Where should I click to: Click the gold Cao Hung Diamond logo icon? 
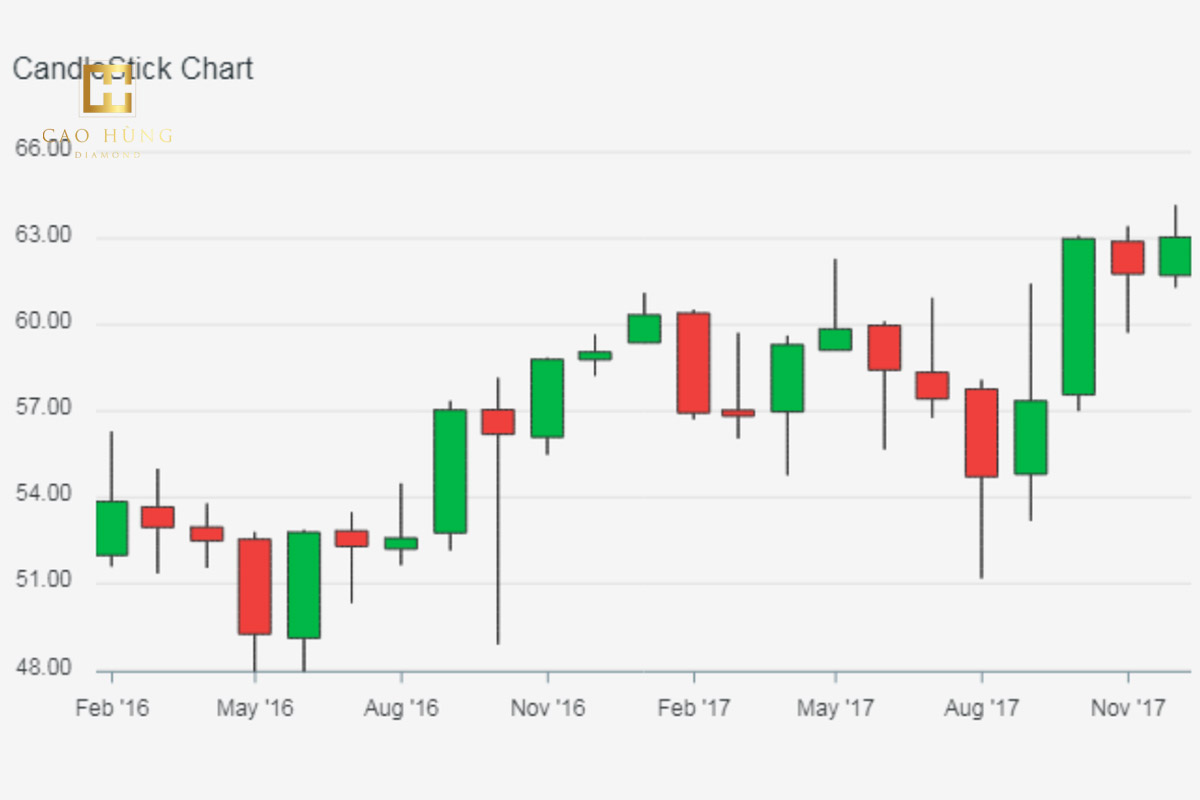[x=108, y=90]
